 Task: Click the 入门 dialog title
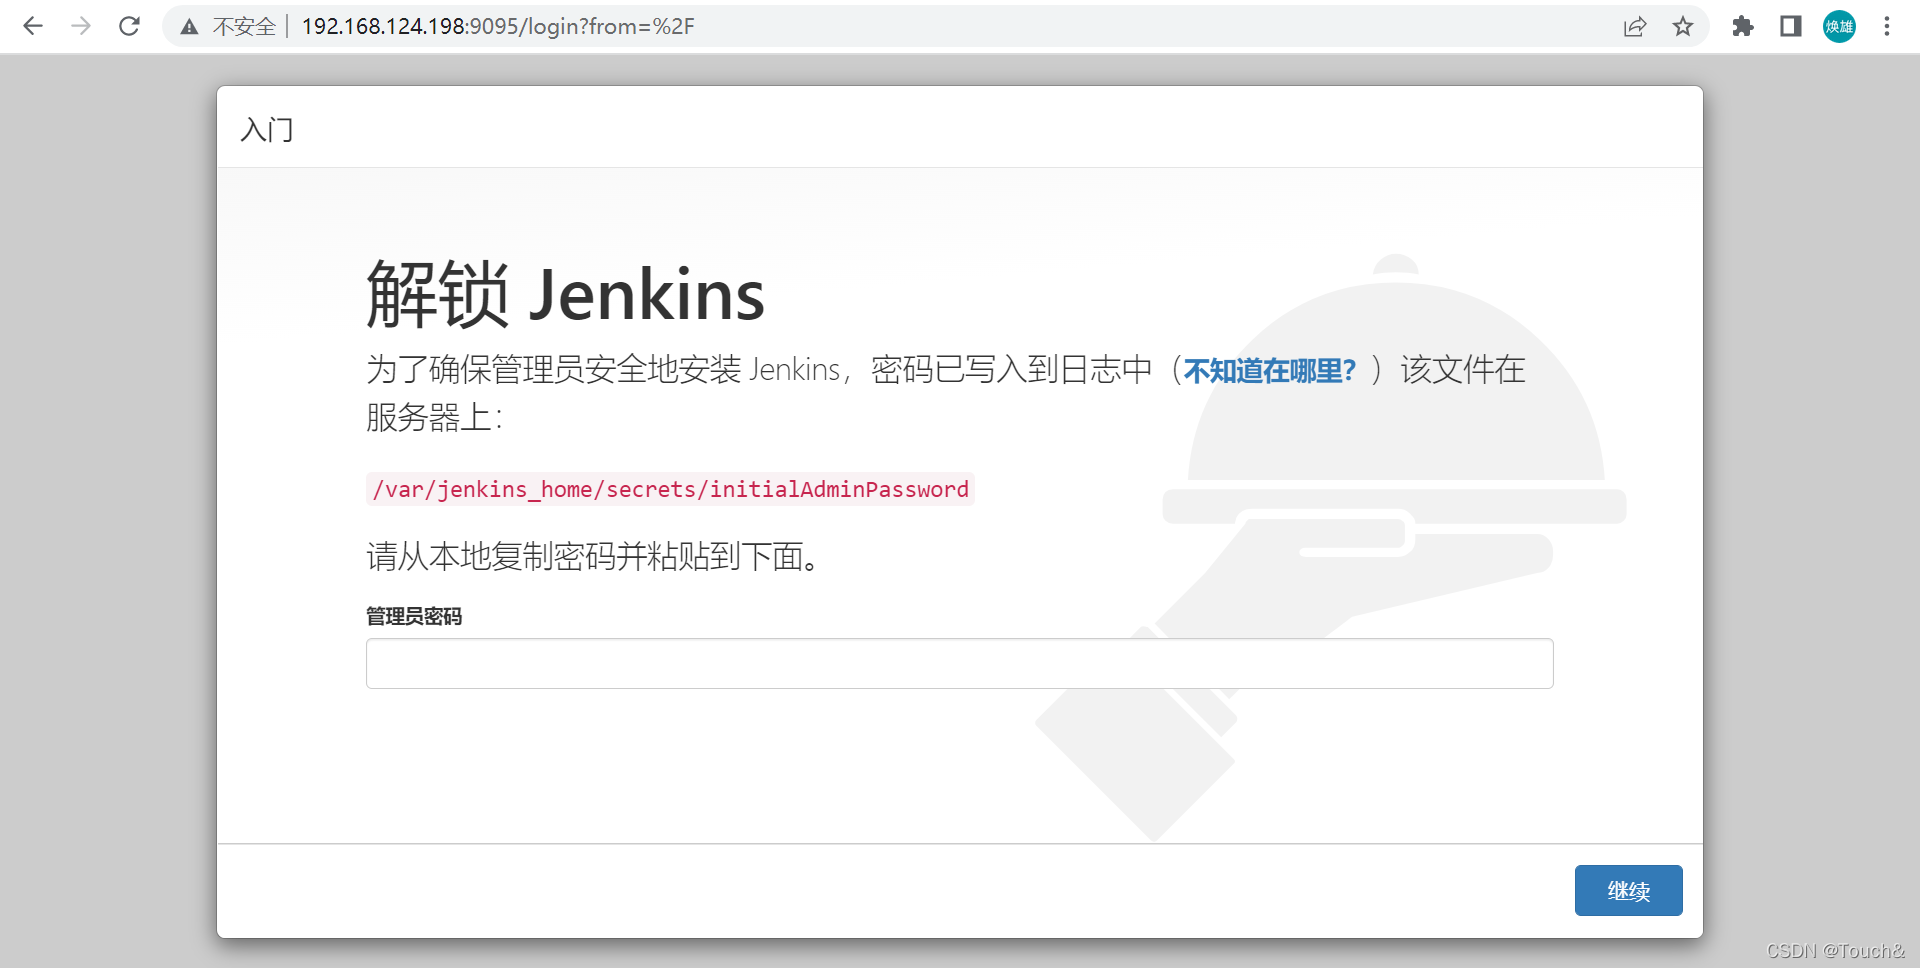click(267, 130)
